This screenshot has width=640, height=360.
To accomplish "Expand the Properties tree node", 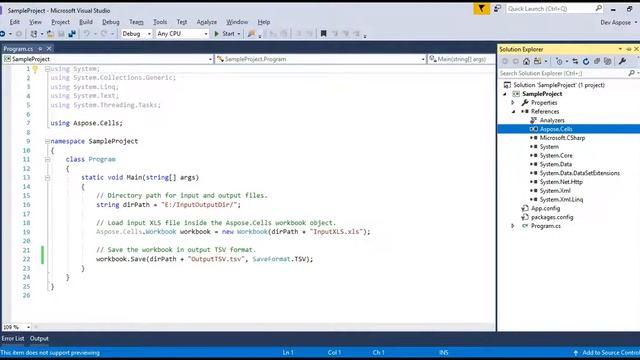I will click(513, 103).
